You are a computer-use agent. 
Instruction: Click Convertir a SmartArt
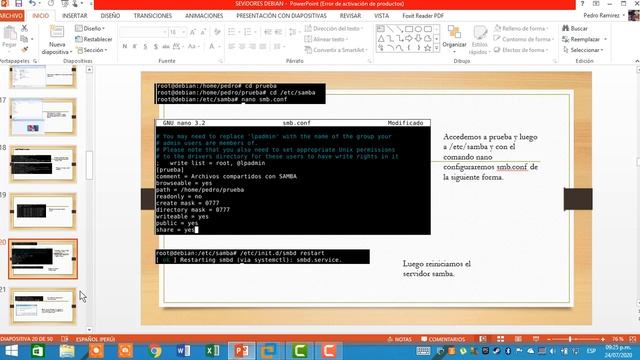pos(336,50)
